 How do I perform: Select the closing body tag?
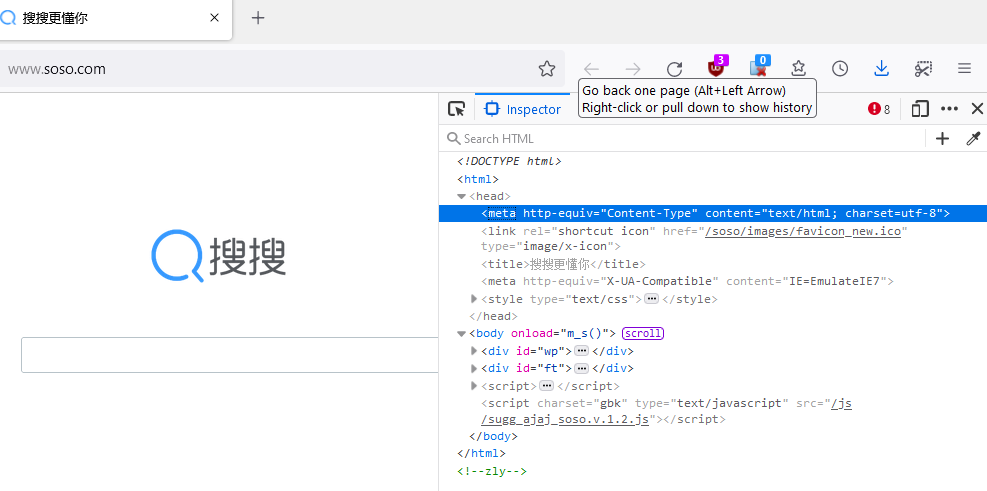coord(494,436)
